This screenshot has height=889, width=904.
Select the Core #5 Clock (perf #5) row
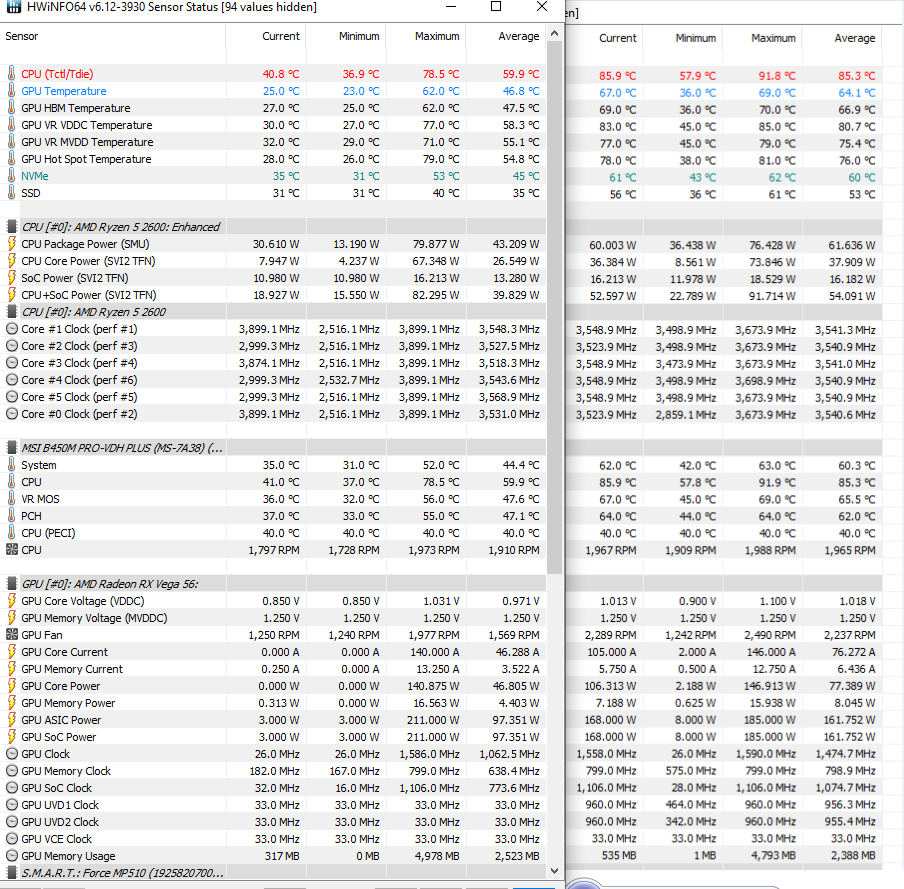pos(273,397)
